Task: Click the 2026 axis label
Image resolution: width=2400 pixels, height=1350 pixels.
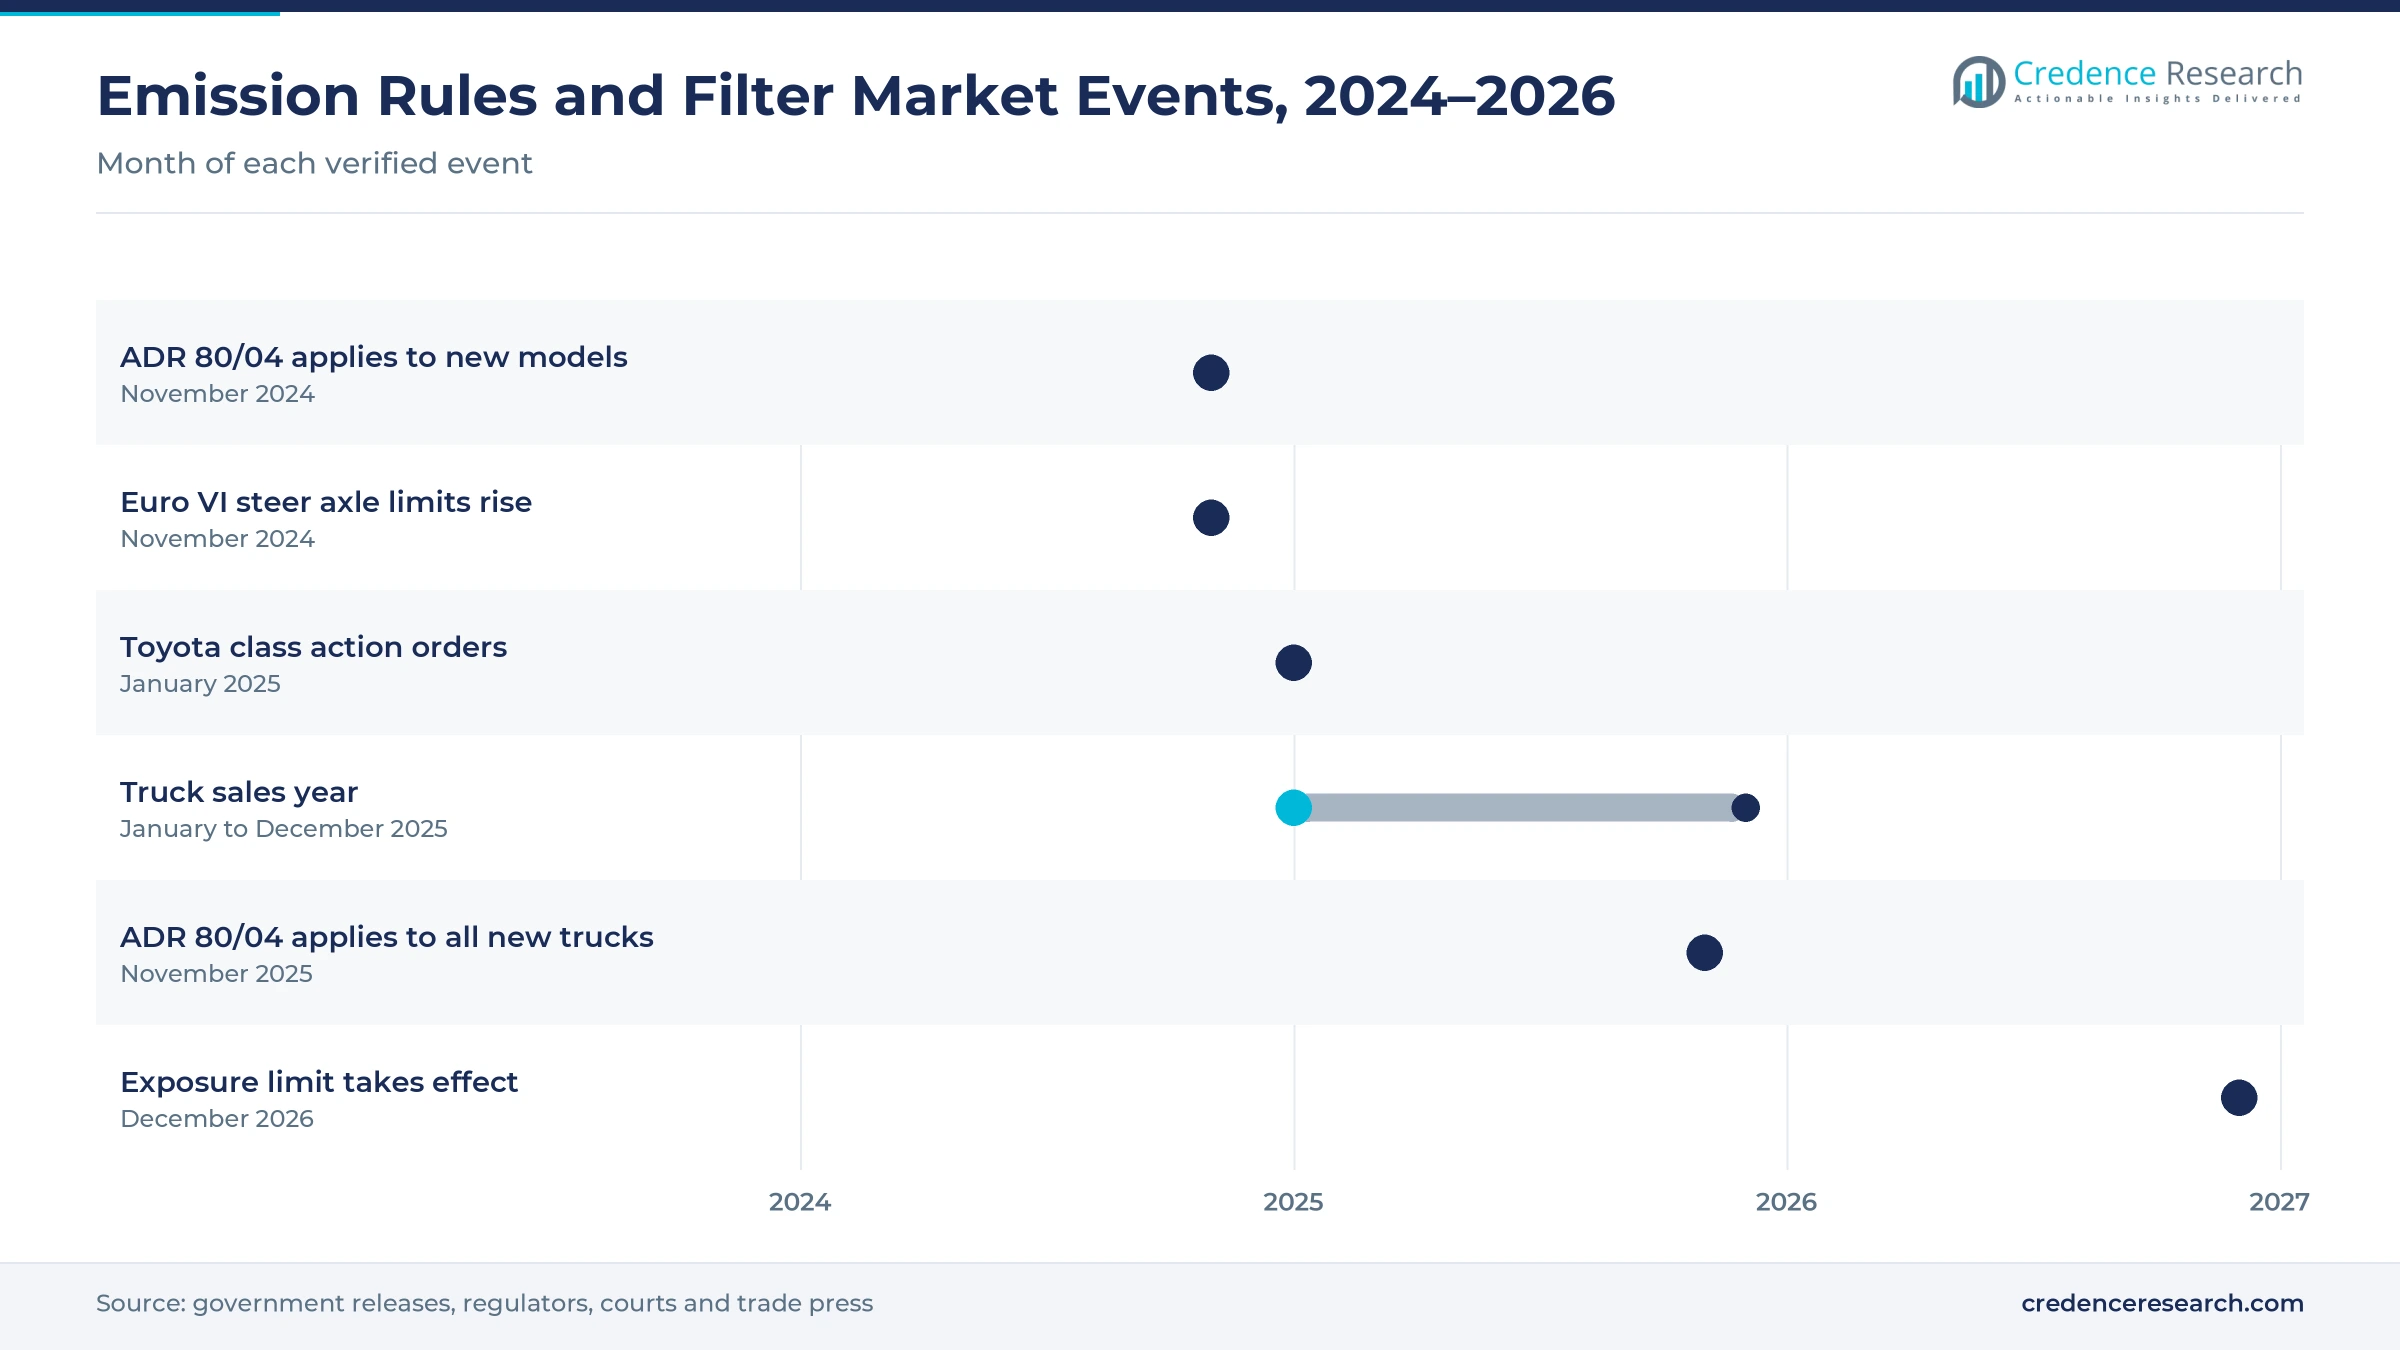Action: (x=1786, y=1202)
